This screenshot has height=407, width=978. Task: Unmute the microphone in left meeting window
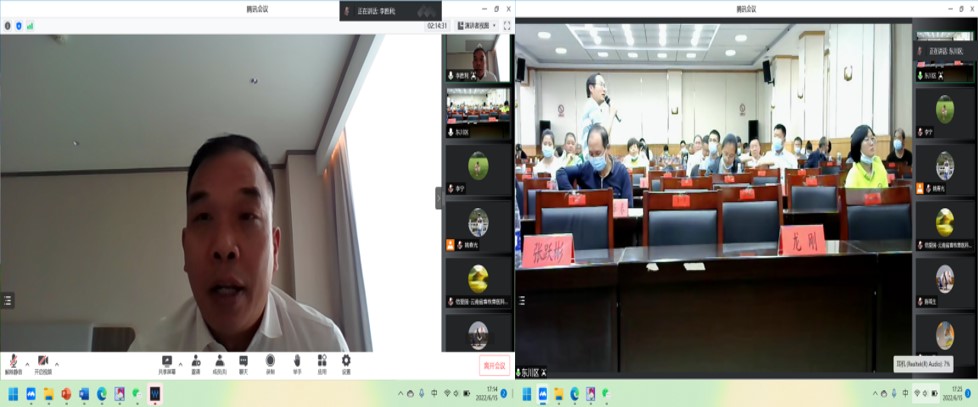12,364
